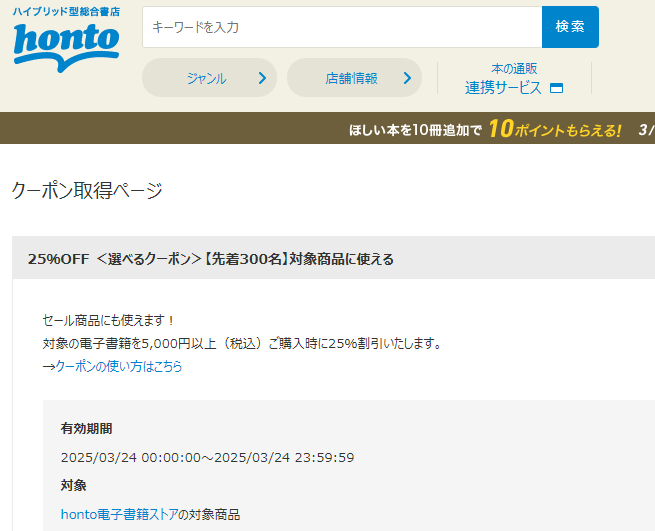The image size is (655, 531).
Task: Click the 検索 search button
Action: coord(570,27)
